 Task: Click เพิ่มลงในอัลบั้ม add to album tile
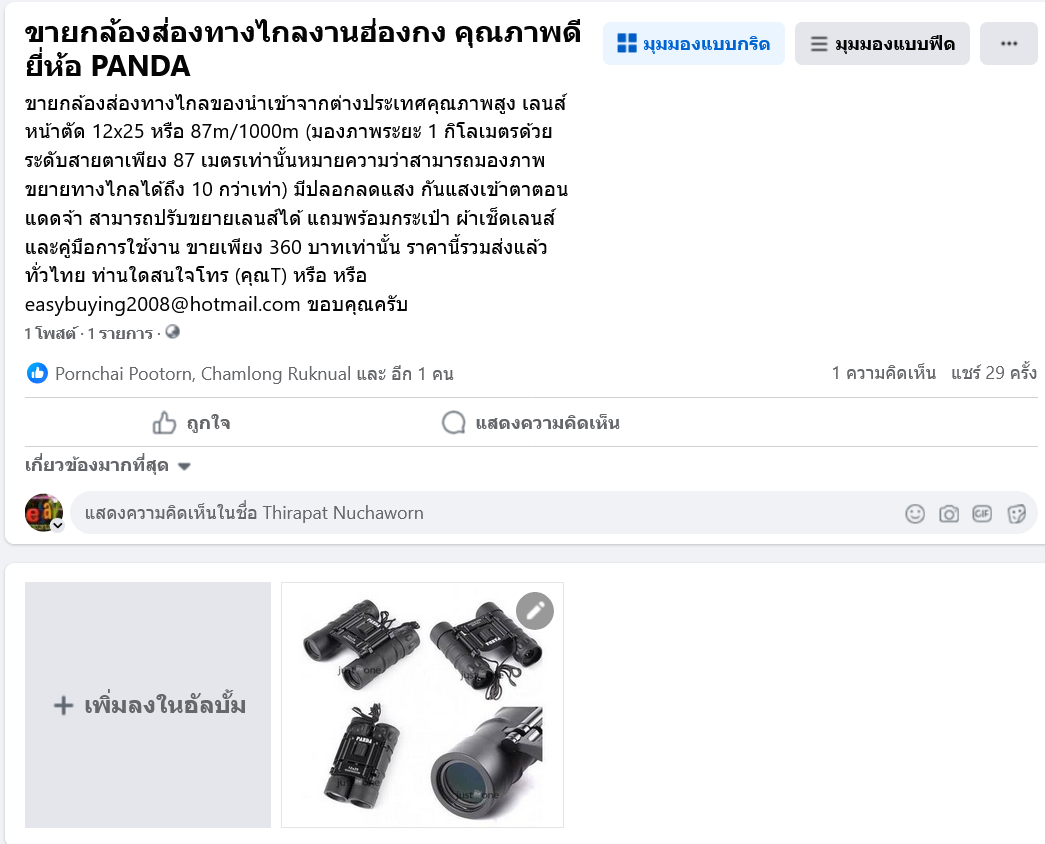pos(148,705)
